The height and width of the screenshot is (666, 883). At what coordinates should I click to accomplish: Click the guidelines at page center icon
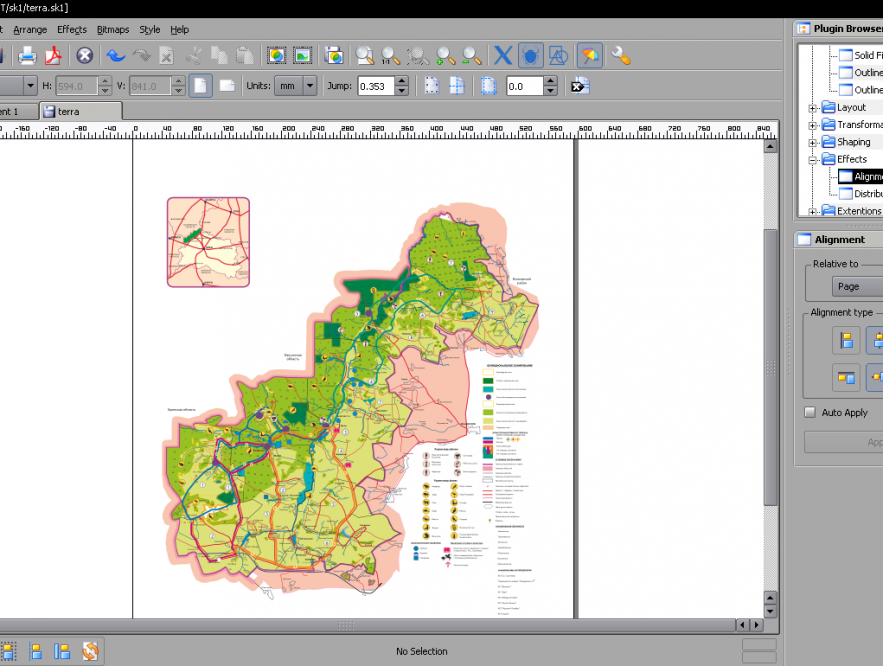point(457,86)
